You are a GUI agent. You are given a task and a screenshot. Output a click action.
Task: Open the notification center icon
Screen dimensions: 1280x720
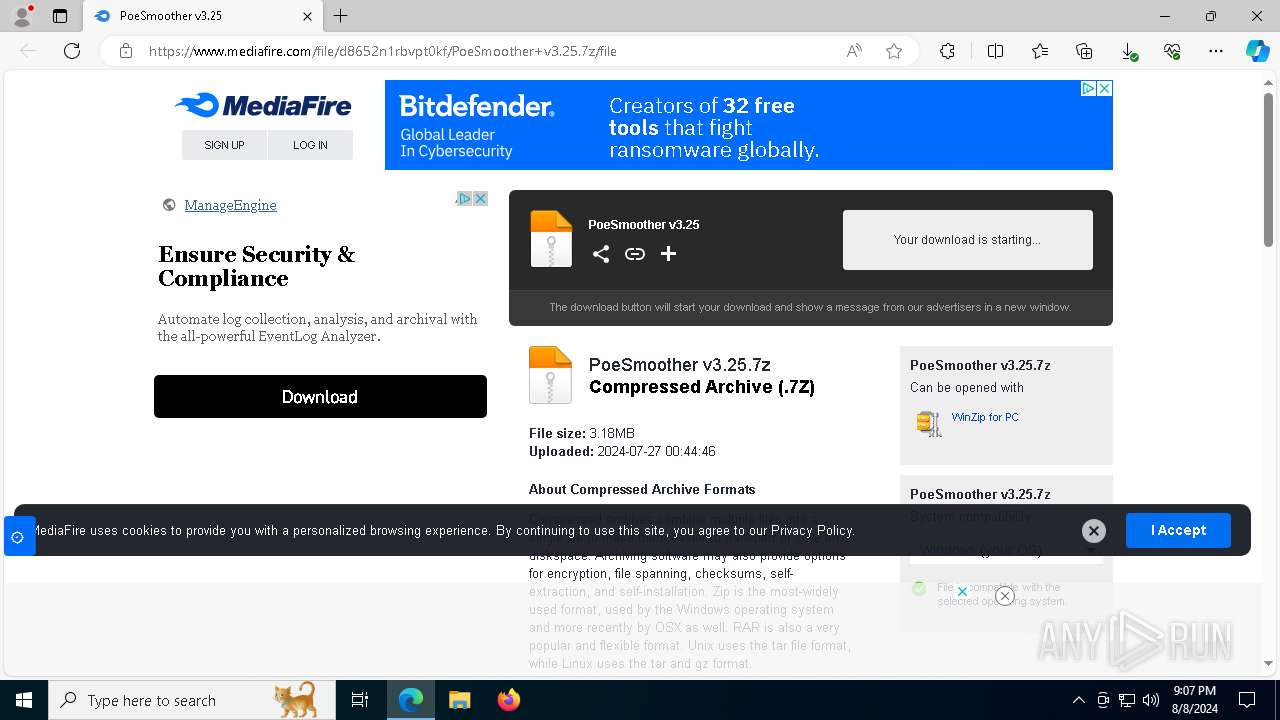click(1247, 700)
